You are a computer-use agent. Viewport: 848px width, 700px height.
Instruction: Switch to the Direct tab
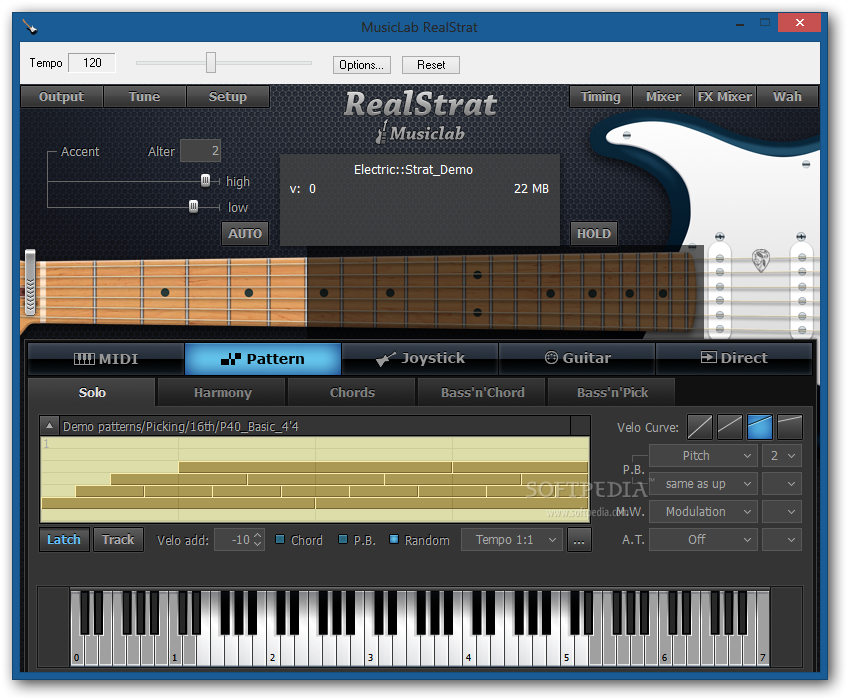pyautogui.click(x=734, y=359)
